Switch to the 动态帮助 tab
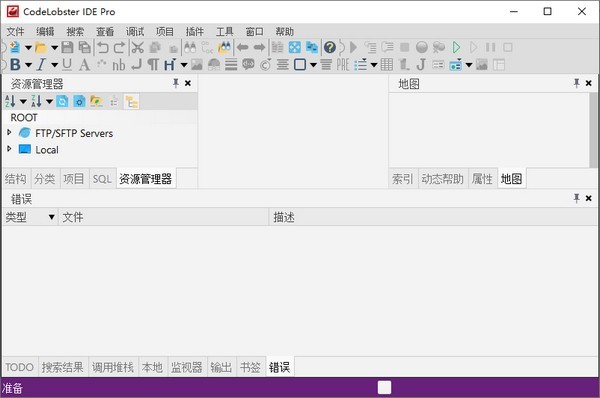 point(442,179)
